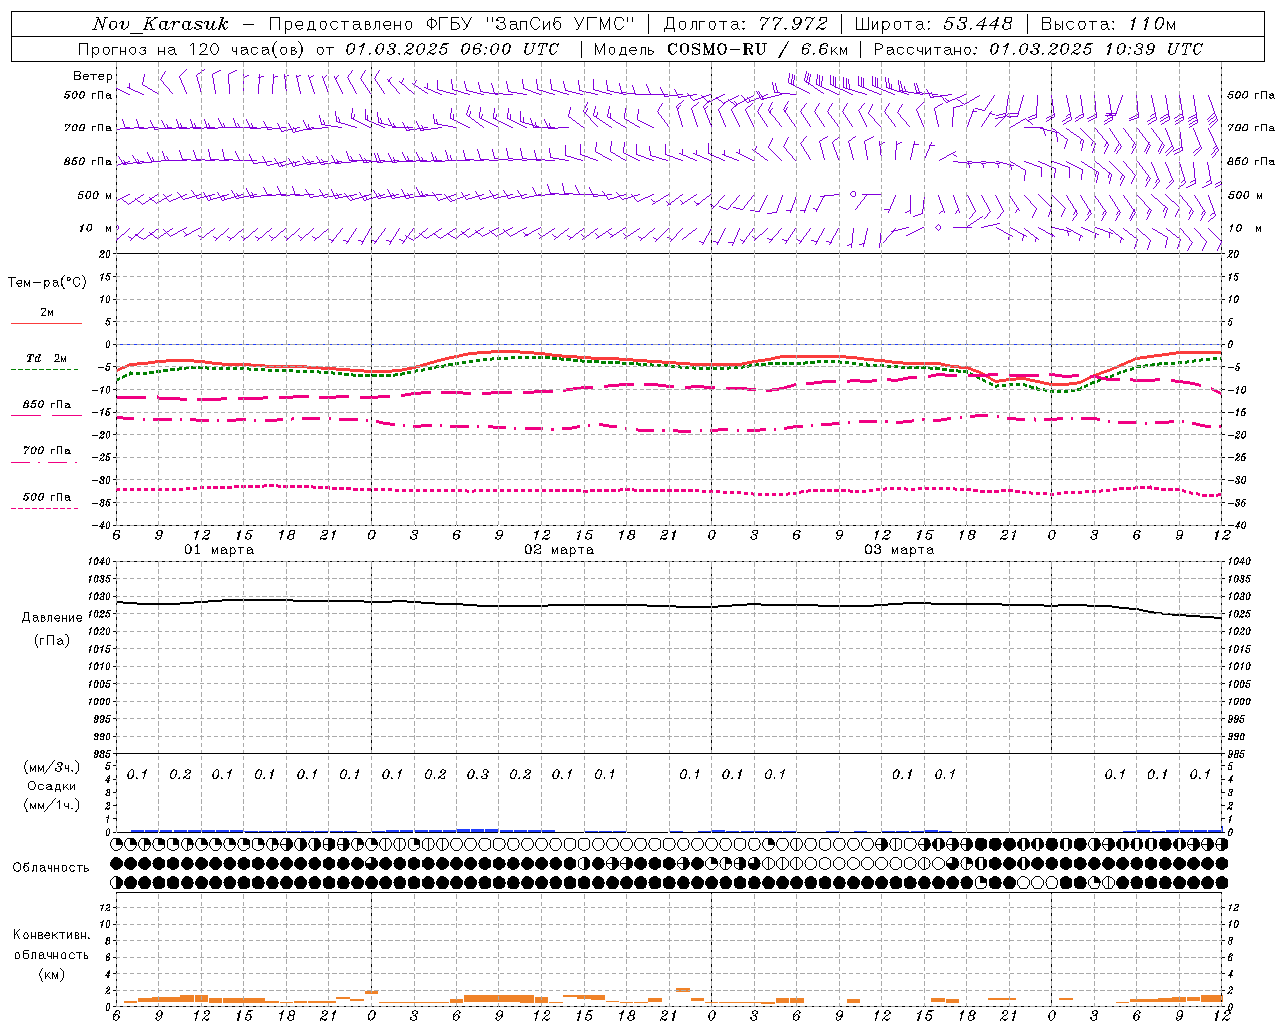Click the "Долгота: 77.972" header field
The width and height of the screenshot is (1280, 1024).
pos(745,24)
